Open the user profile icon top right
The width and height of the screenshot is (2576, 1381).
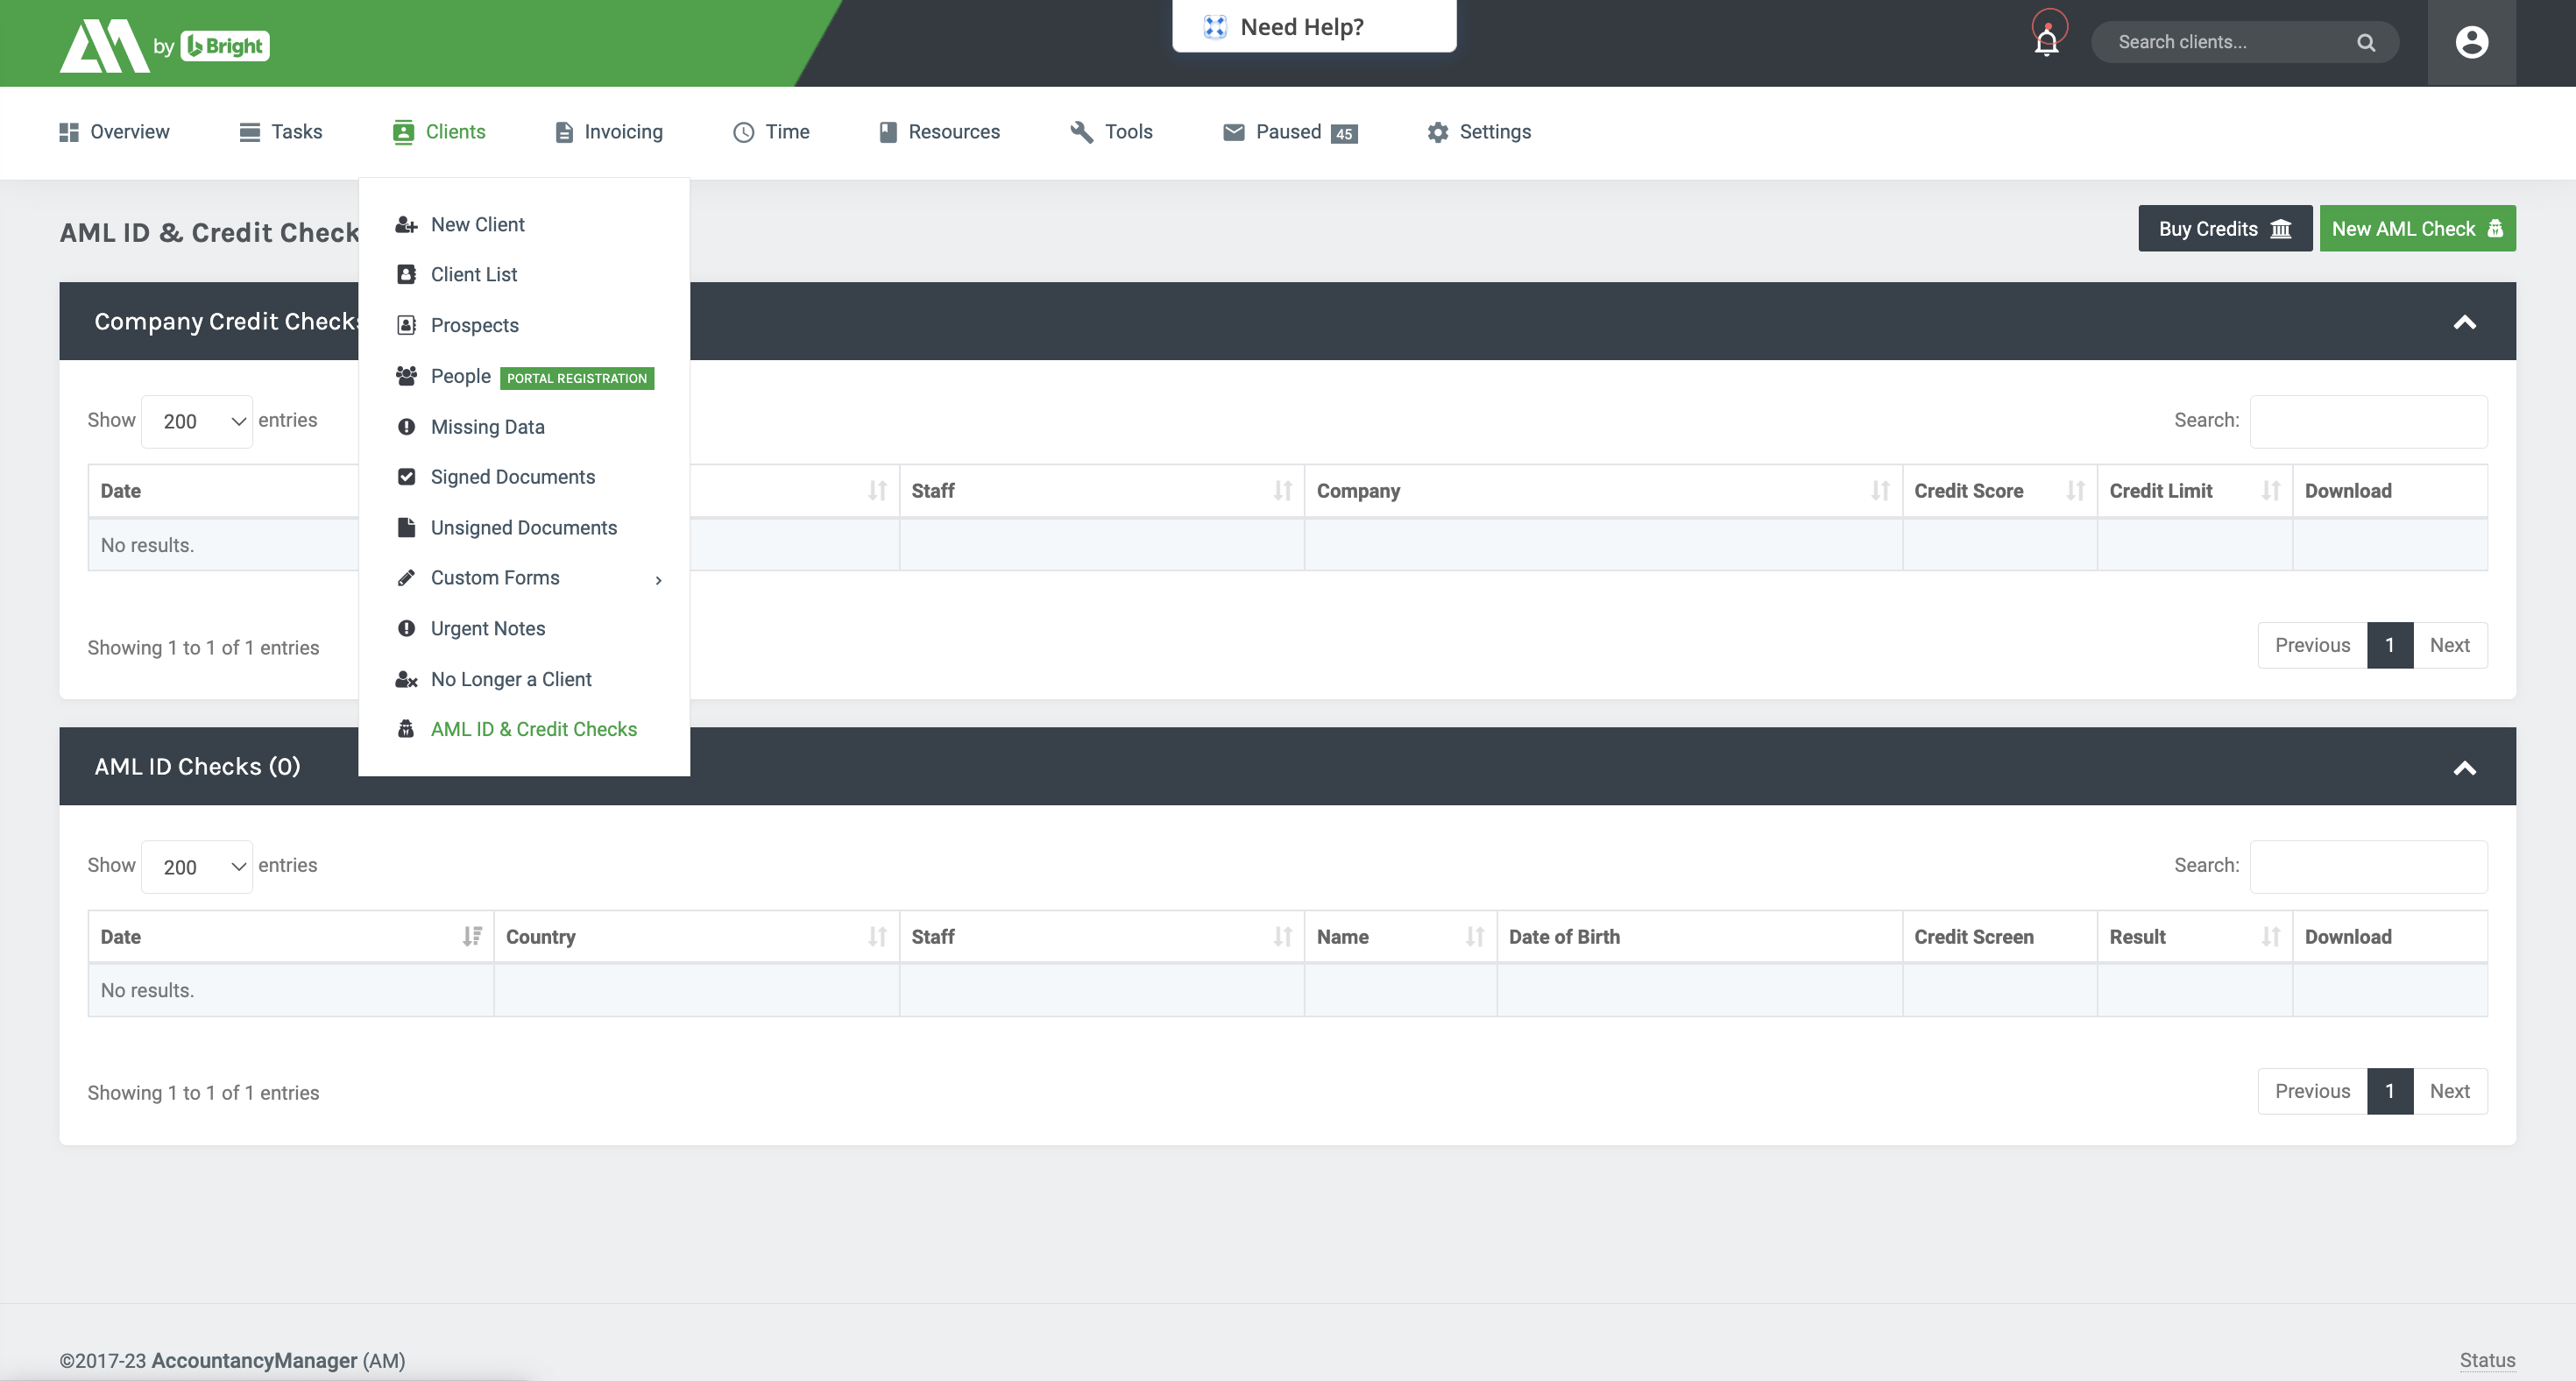(x=2470, y=42)
